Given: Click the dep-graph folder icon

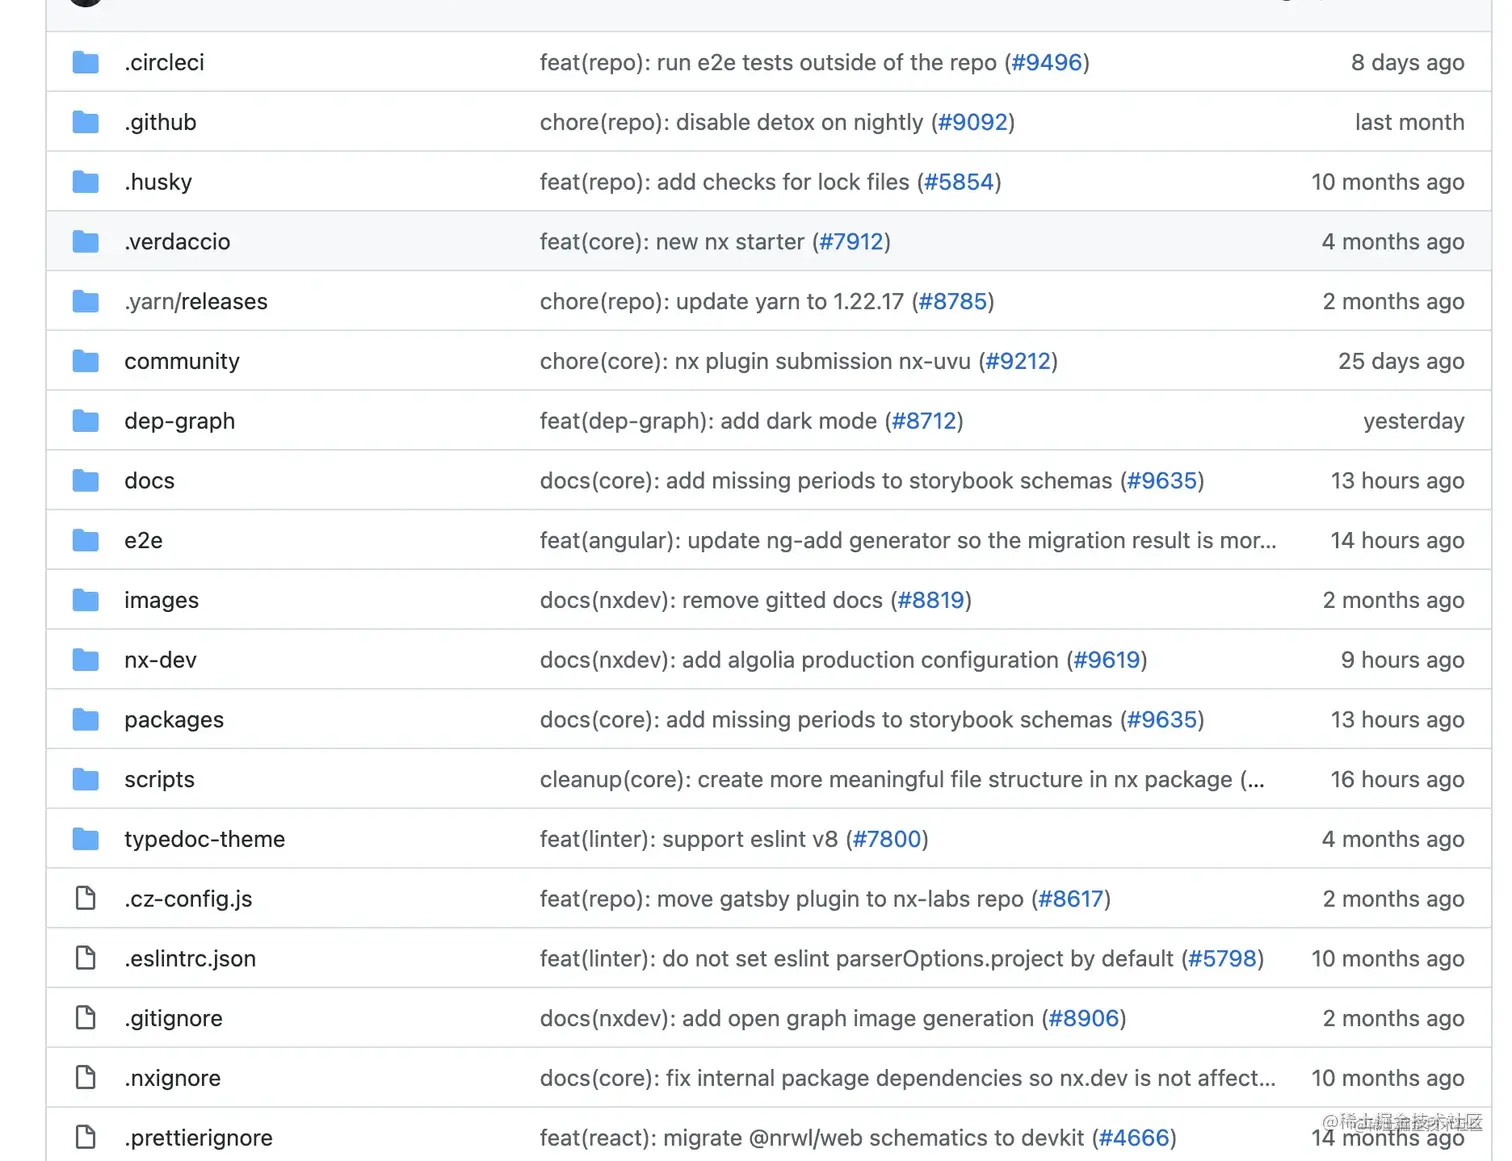Looking at the screenshot, I should (x=86, y=421).
